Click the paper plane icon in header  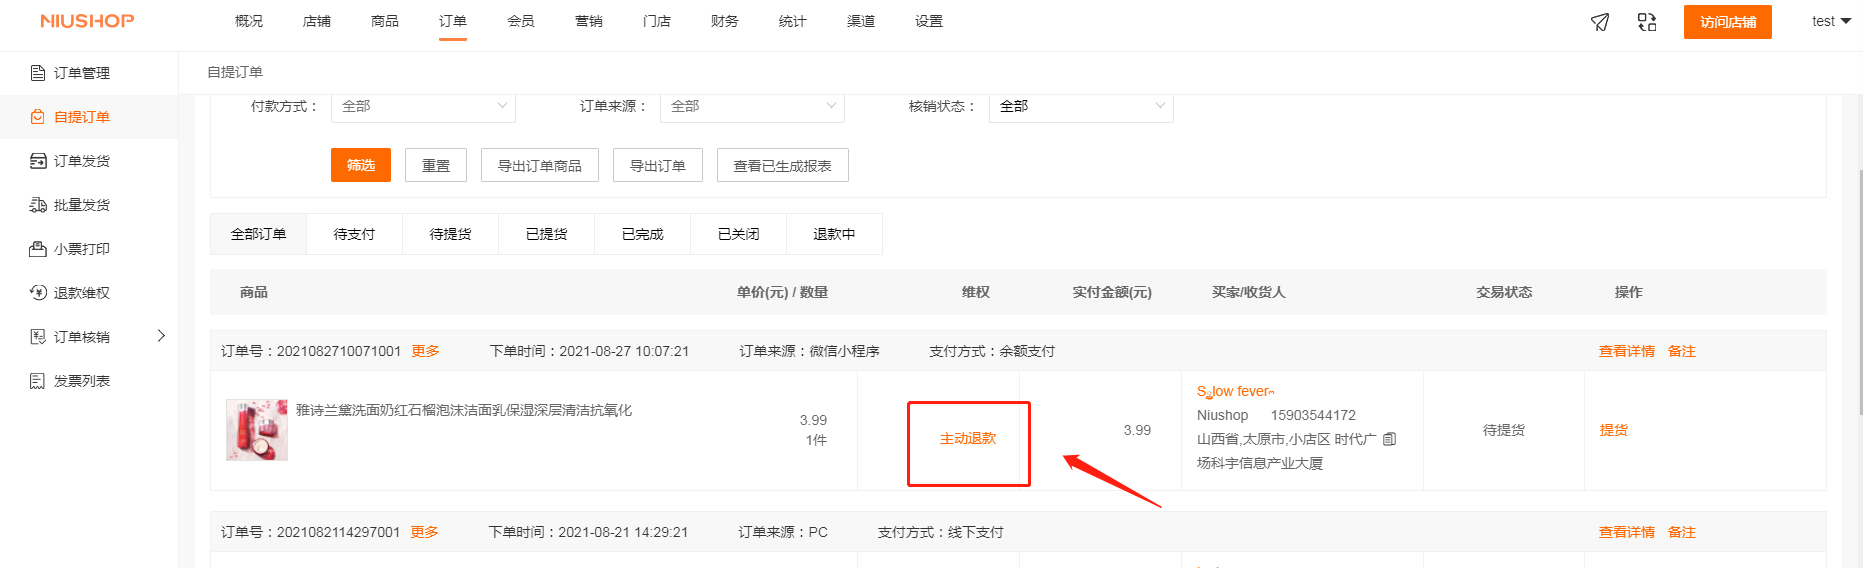point(1600,22)
